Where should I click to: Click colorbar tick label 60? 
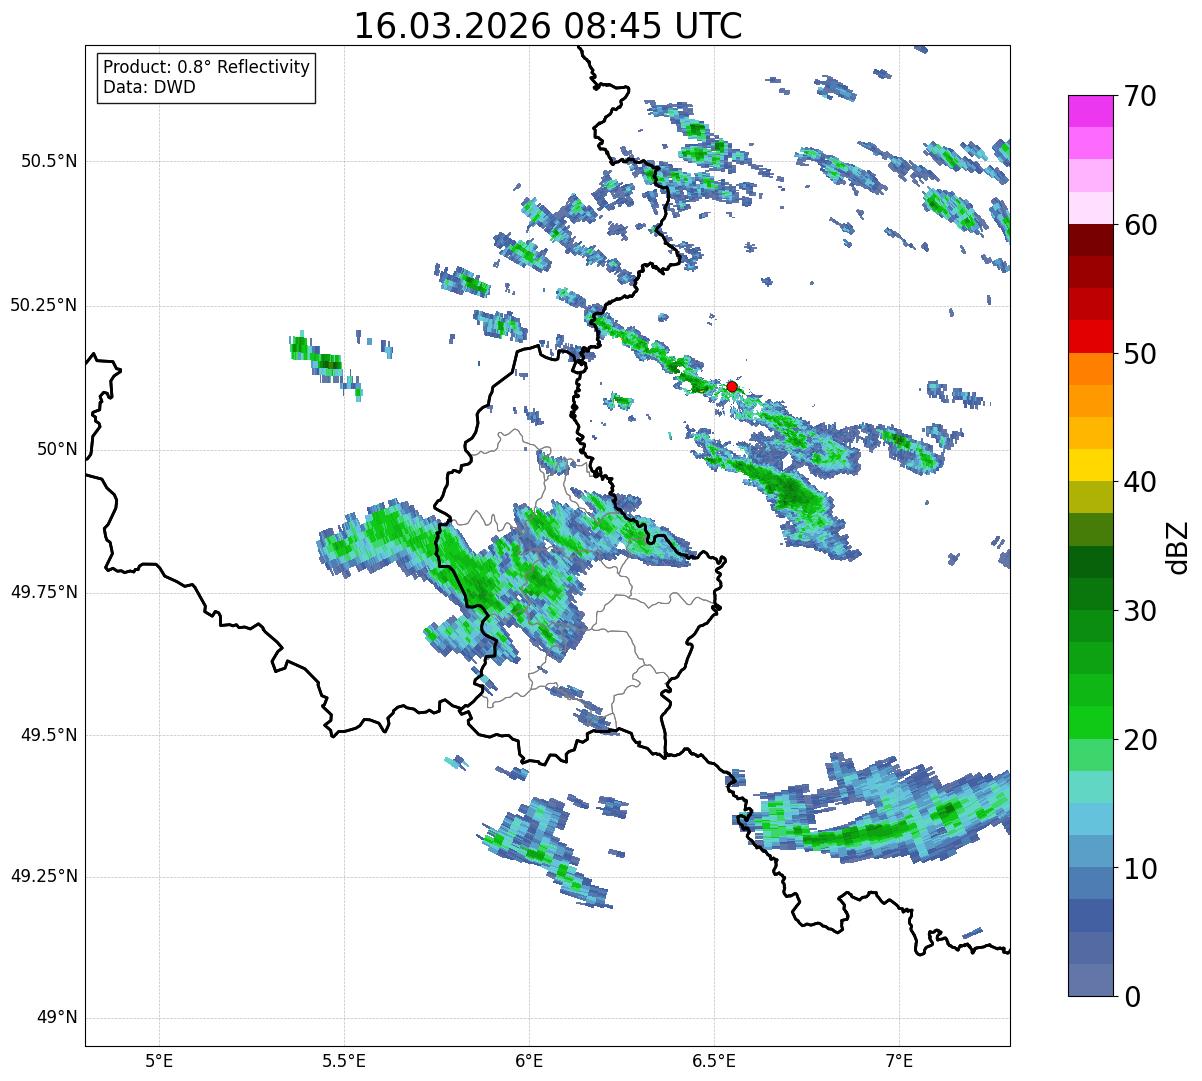1140,225
